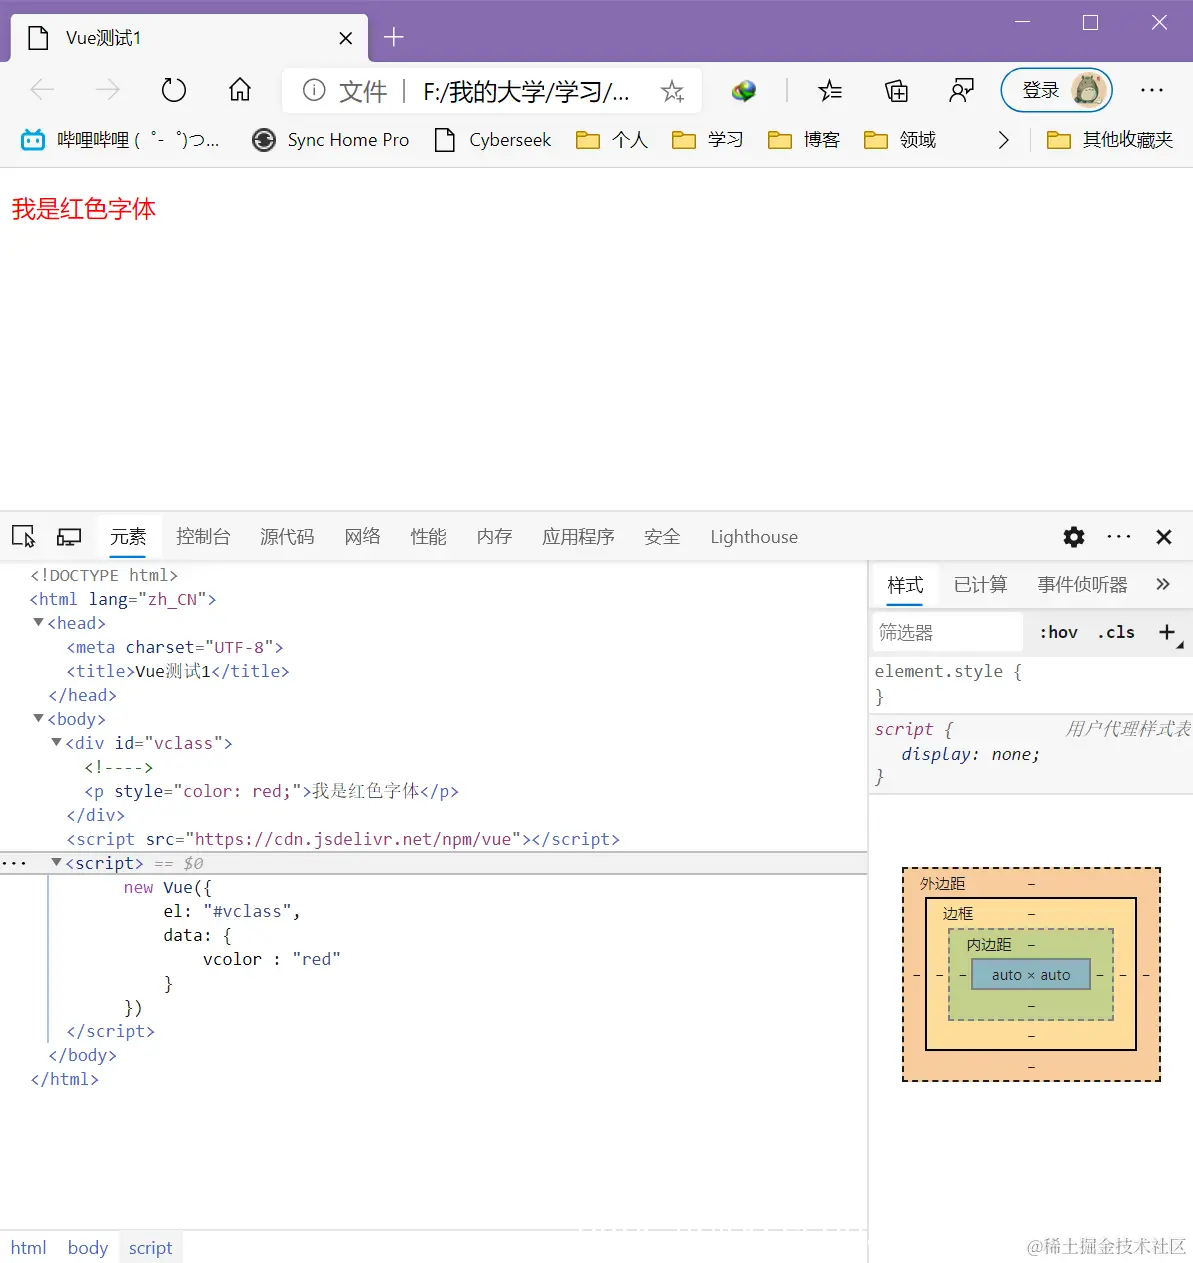Viewport: 1193px width, 1263px height.
Task: Toggle the :hov element state panel
Action: [1059, 632]
